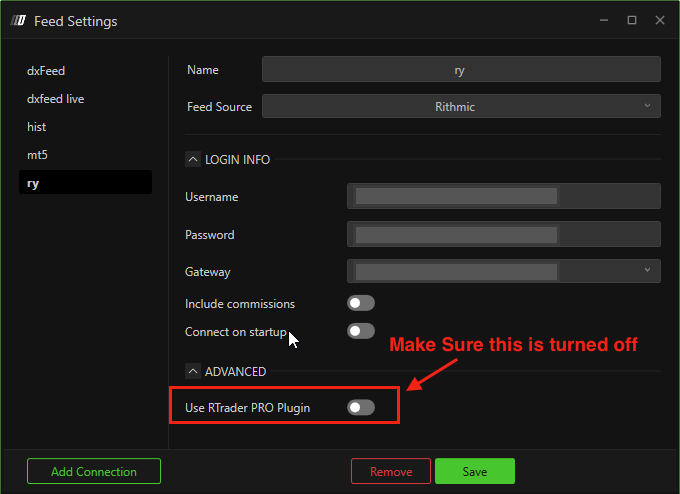
Task: Maximize the Feed Settings window
Action: click(632, 20)
